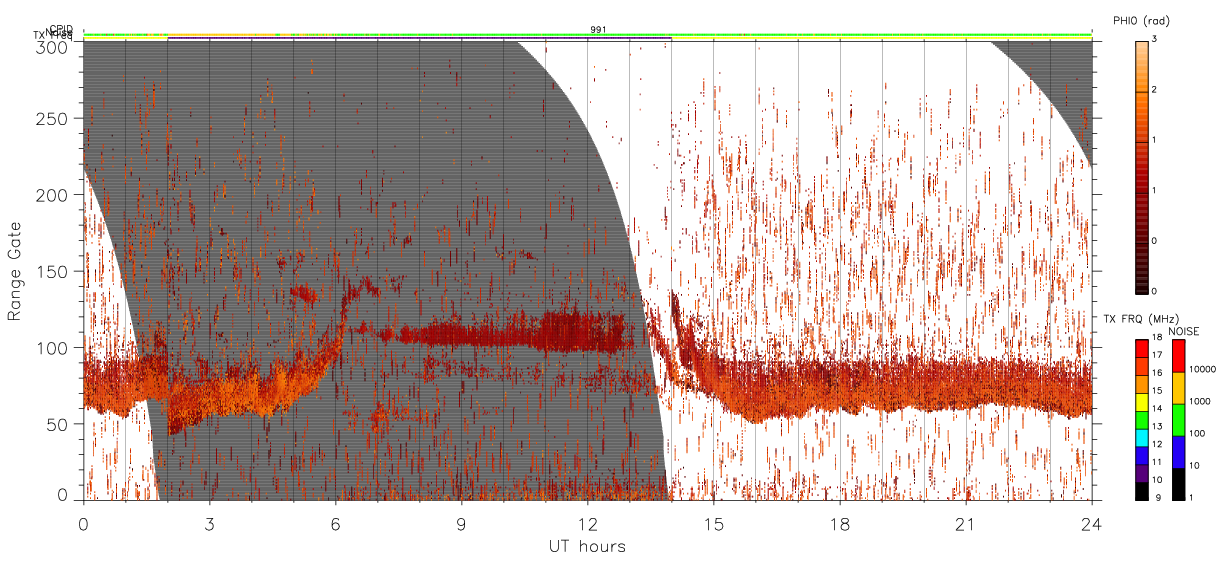Viewport: 1228px width, 567px height.
Task: Click the black 9–10 MHz TX FRQ swatch
Action: (1142, 491)
